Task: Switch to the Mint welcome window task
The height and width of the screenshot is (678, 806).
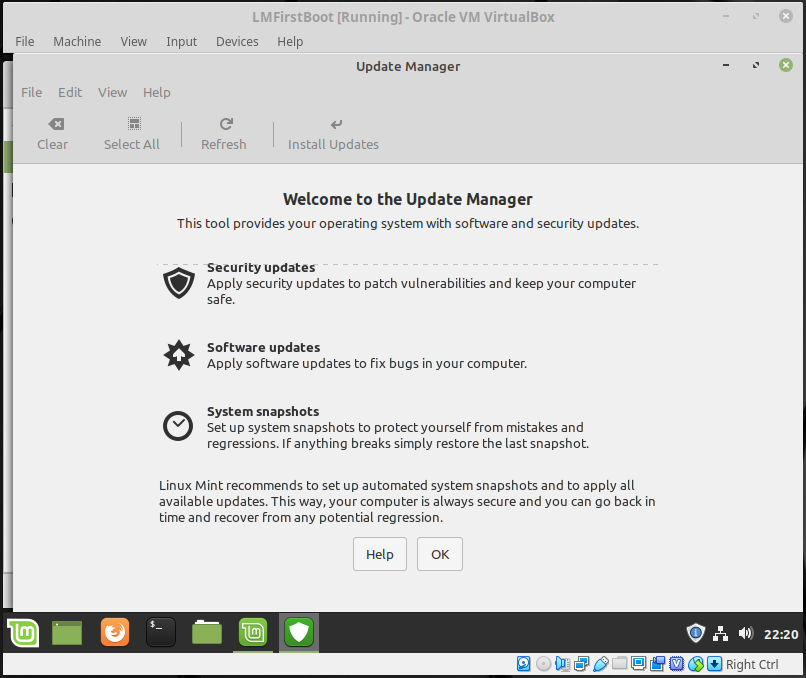Action: tap(253, 632)
